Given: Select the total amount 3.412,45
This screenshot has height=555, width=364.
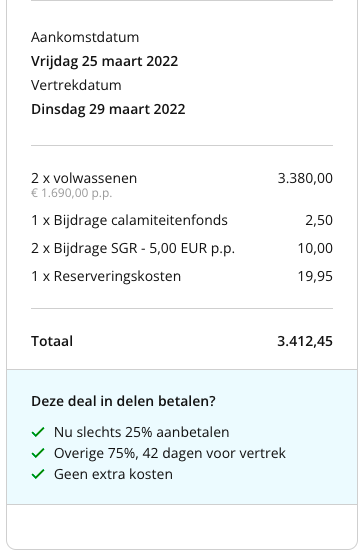Looking at the screenshot, I should point(305,341).
